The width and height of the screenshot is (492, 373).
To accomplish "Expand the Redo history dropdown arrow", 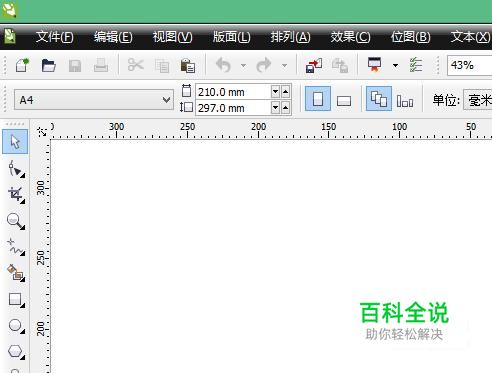I will (x=284, y=65).
